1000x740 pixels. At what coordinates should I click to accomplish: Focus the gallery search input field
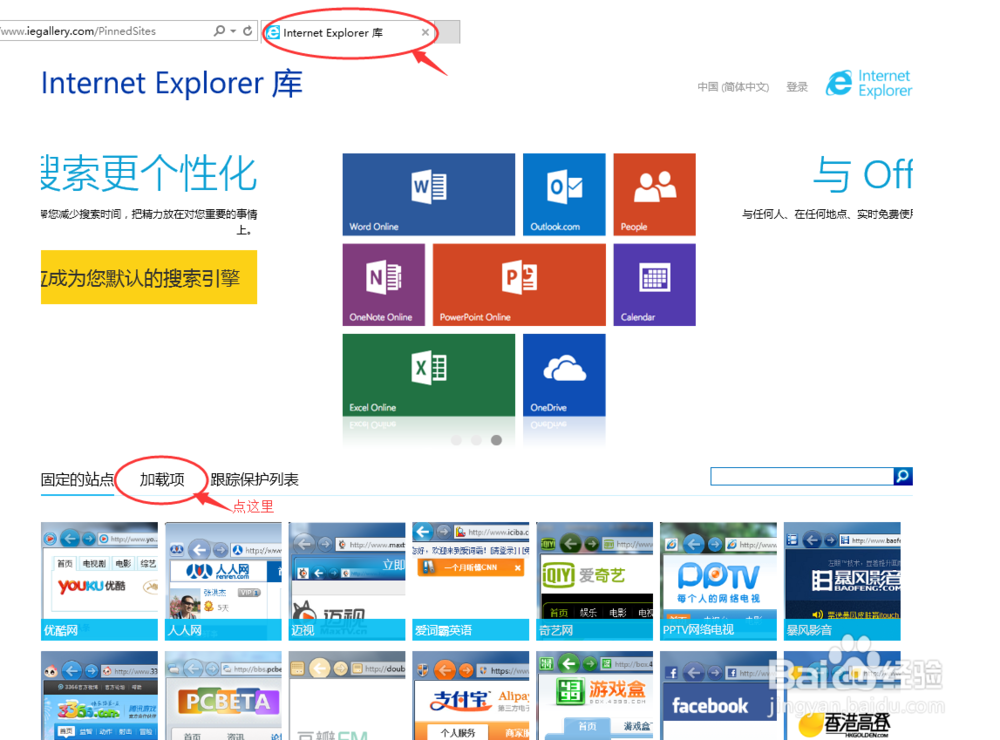point(802,476)
